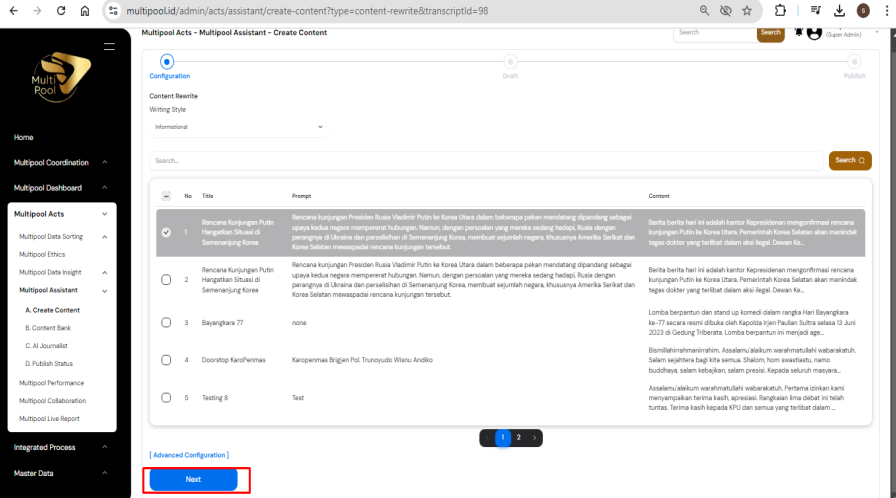This screenshot has width=896, height=498.
Task: Open the user account dropdown arrow
Action: click(877, 32)
